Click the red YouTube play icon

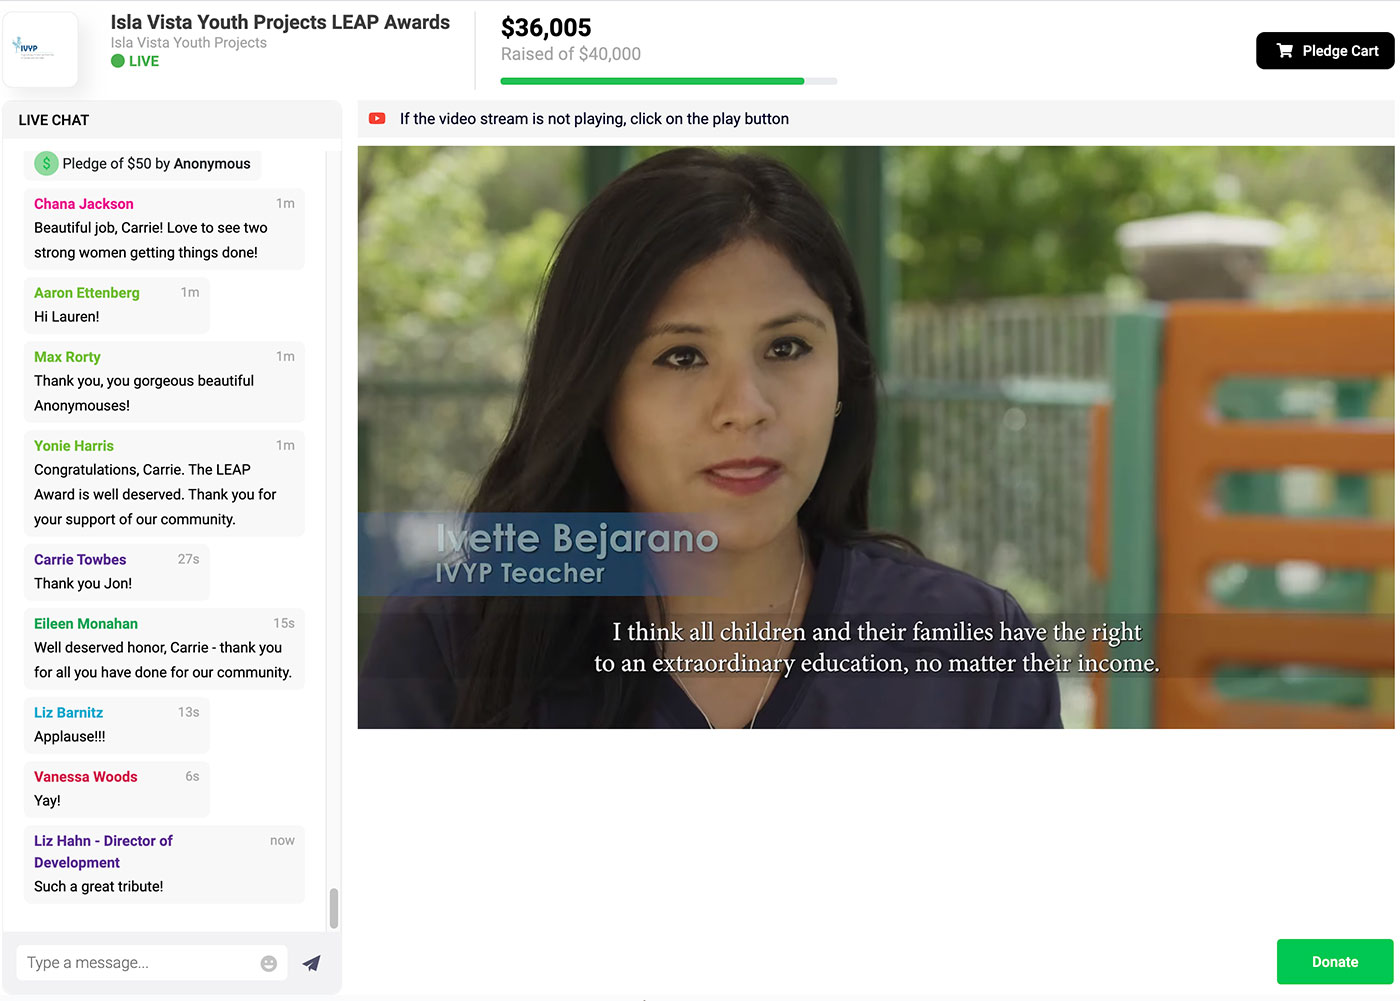coord(377,119)
